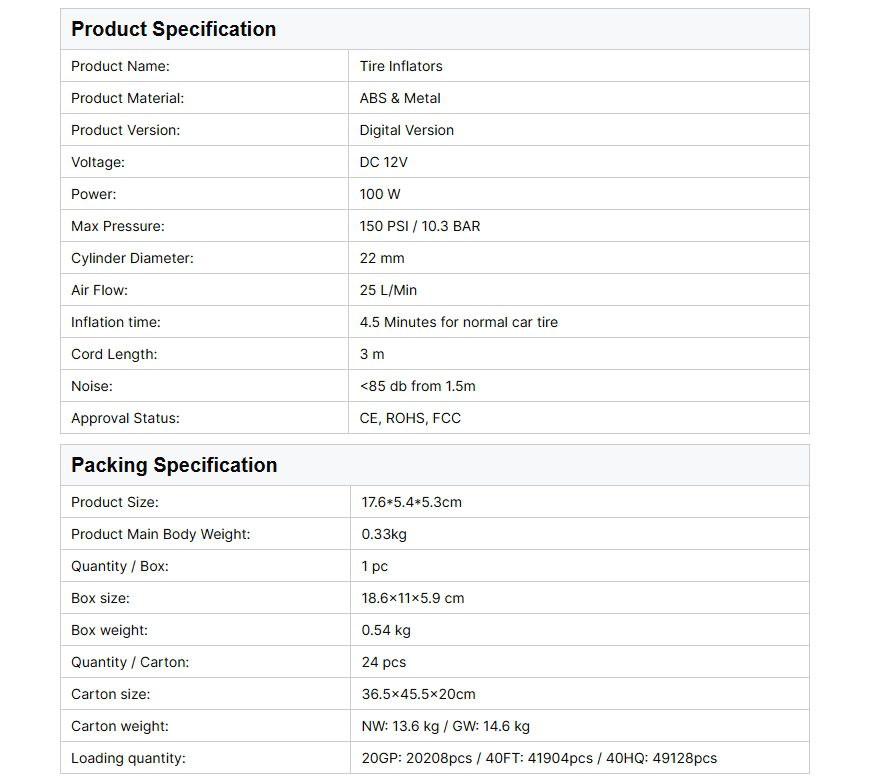Click the CE, ROHS, FCC approval value
The height and width of the screenshot is (783, 877).
tap(411, 418)
